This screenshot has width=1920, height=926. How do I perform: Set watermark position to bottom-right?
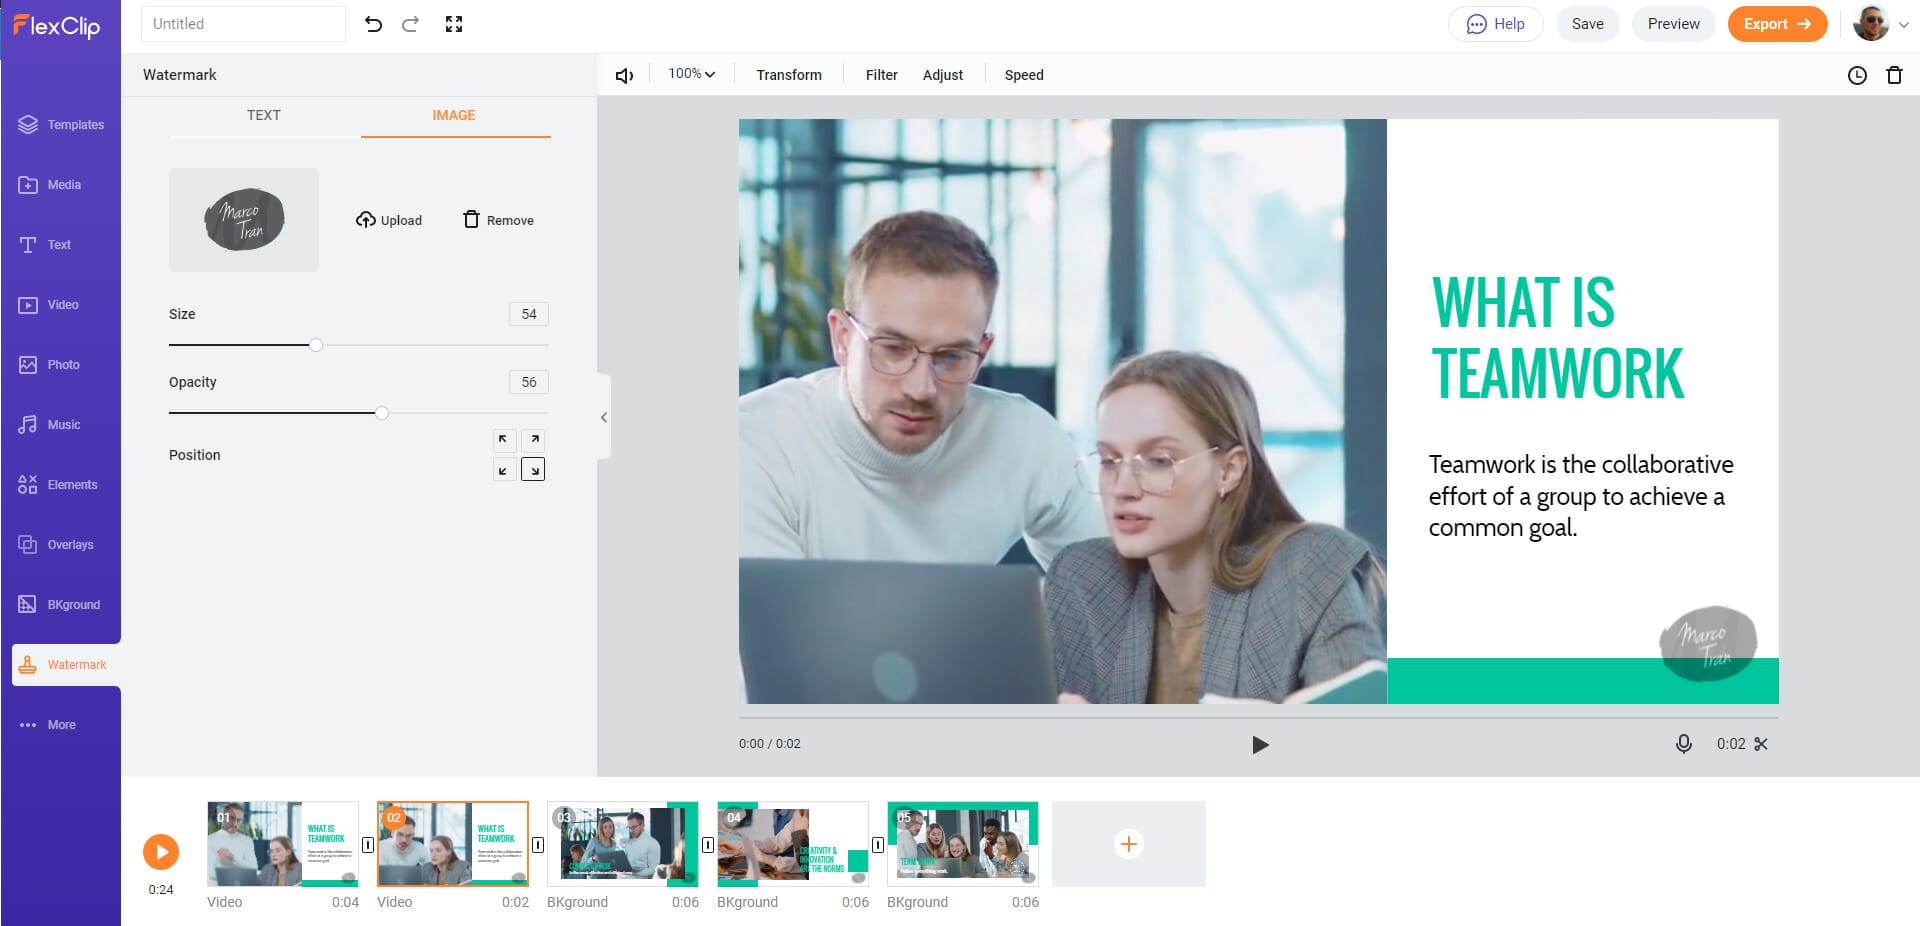pyautogui.click(x=533, y=468)
